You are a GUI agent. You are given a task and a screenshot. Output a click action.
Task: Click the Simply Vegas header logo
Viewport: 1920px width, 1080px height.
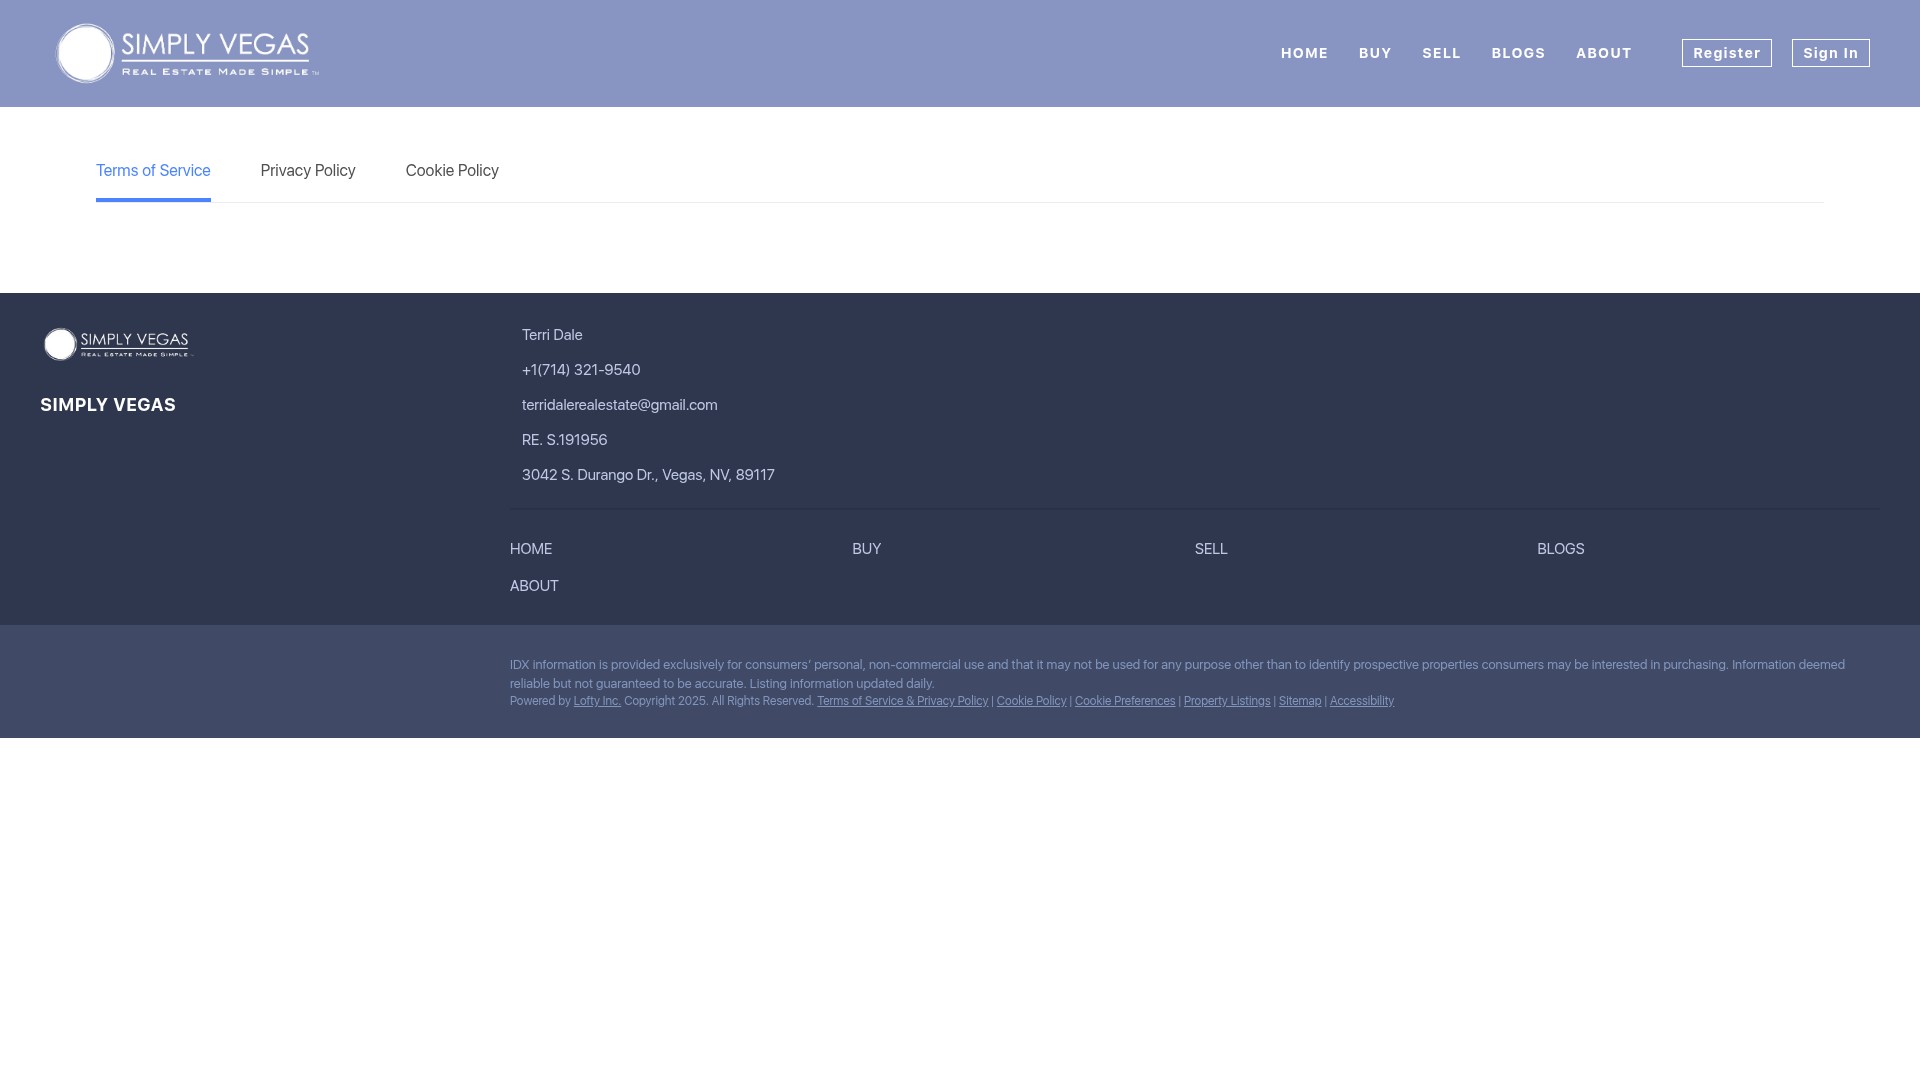click(x=187, y=53)
